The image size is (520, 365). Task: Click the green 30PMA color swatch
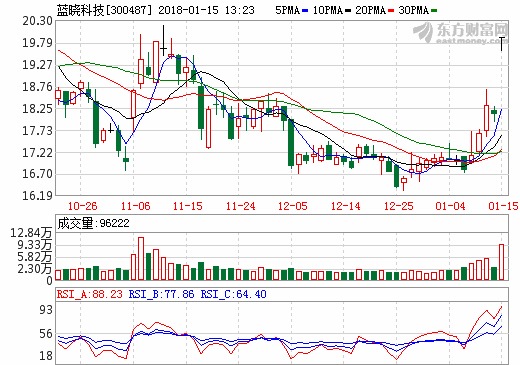[434, 11]
